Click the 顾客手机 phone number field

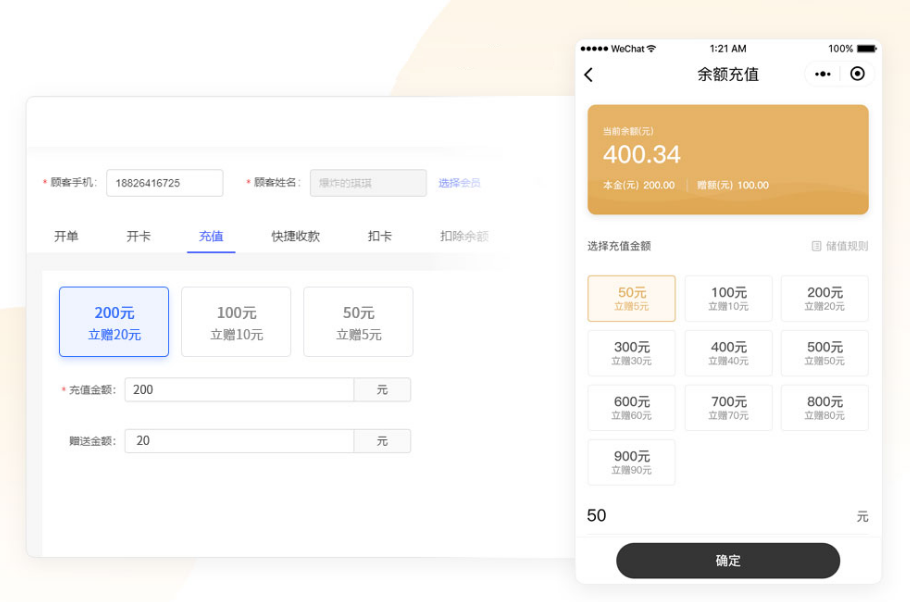click(x=165, y=183)
